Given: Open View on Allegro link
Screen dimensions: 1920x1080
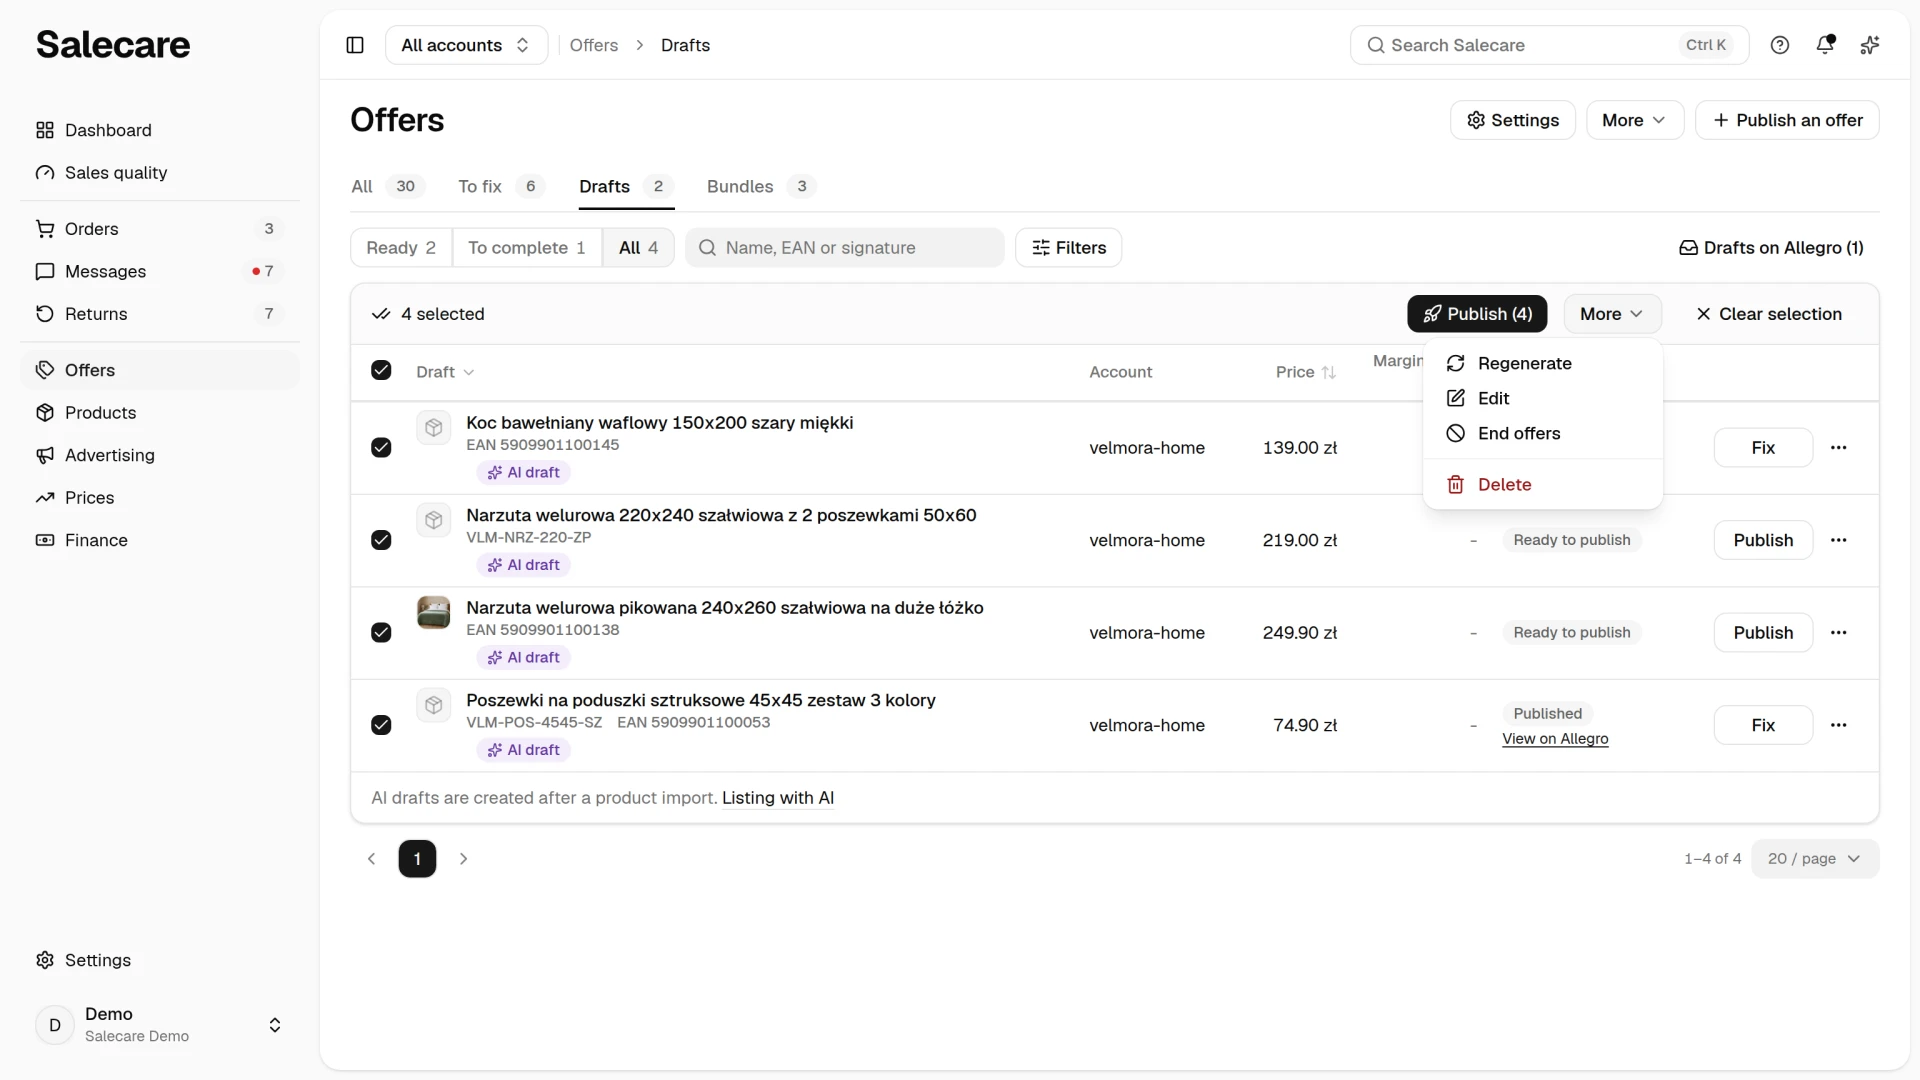Looking at the screenshot, I should (1555, 739).
